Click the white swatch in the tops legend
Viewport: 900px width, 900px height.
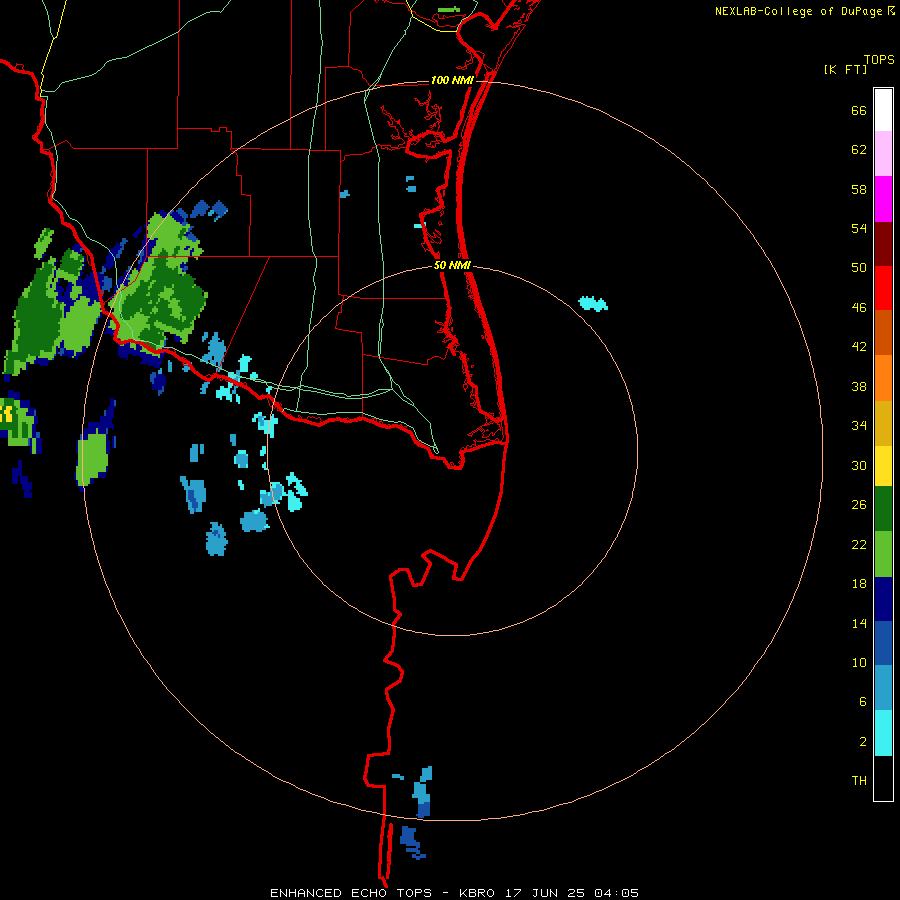coord(883,110)
